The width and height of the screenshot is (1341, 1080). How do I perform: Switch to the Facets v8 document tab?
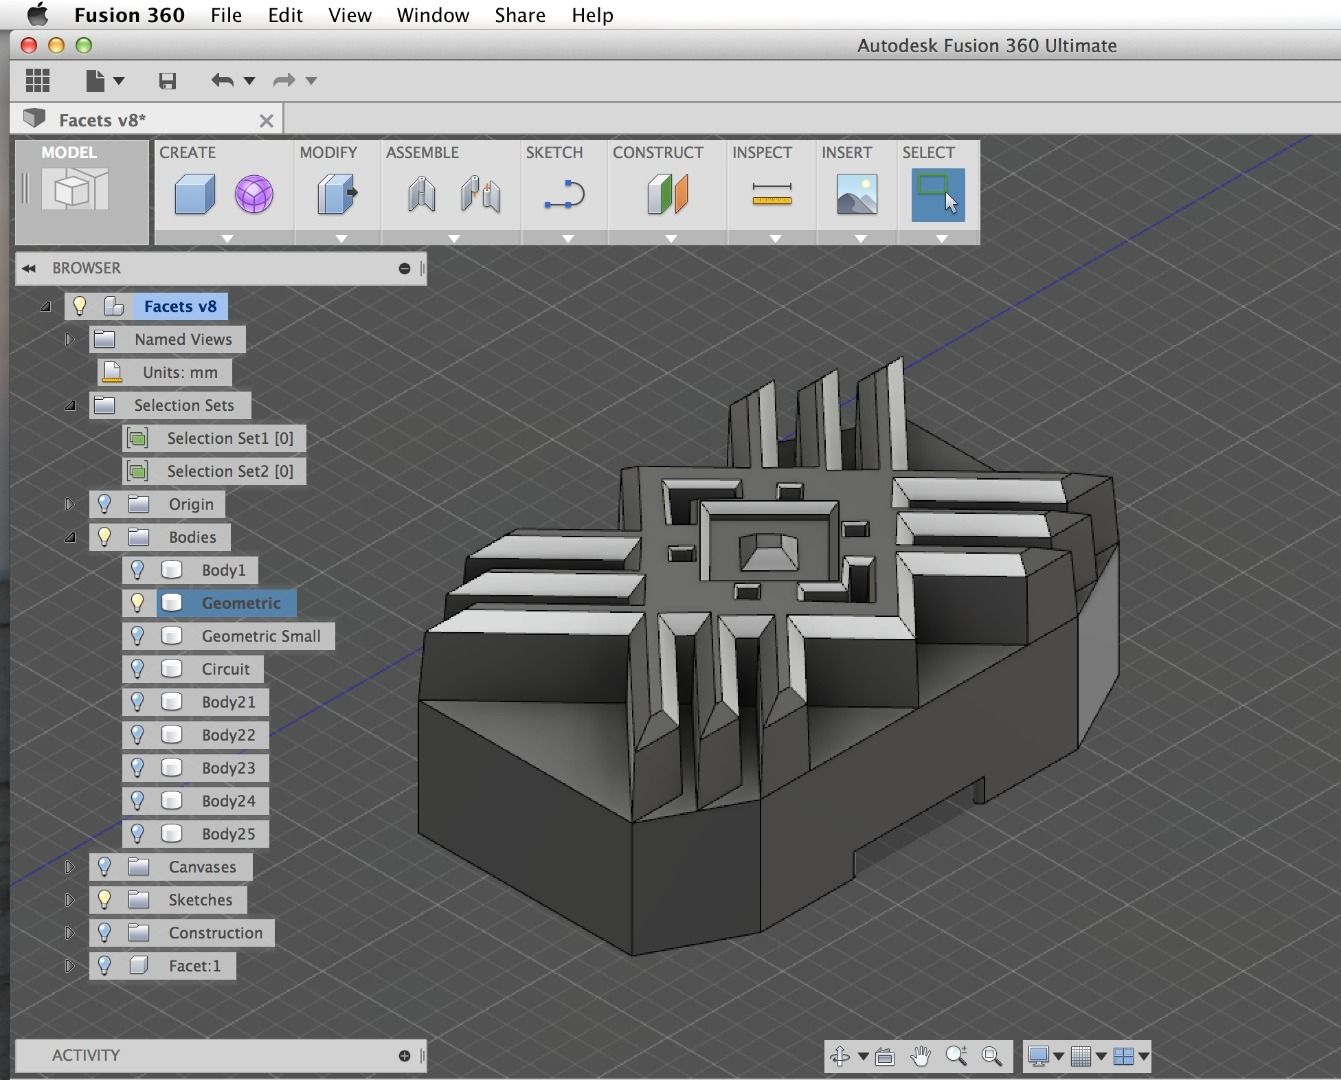(x=102, y=120)
